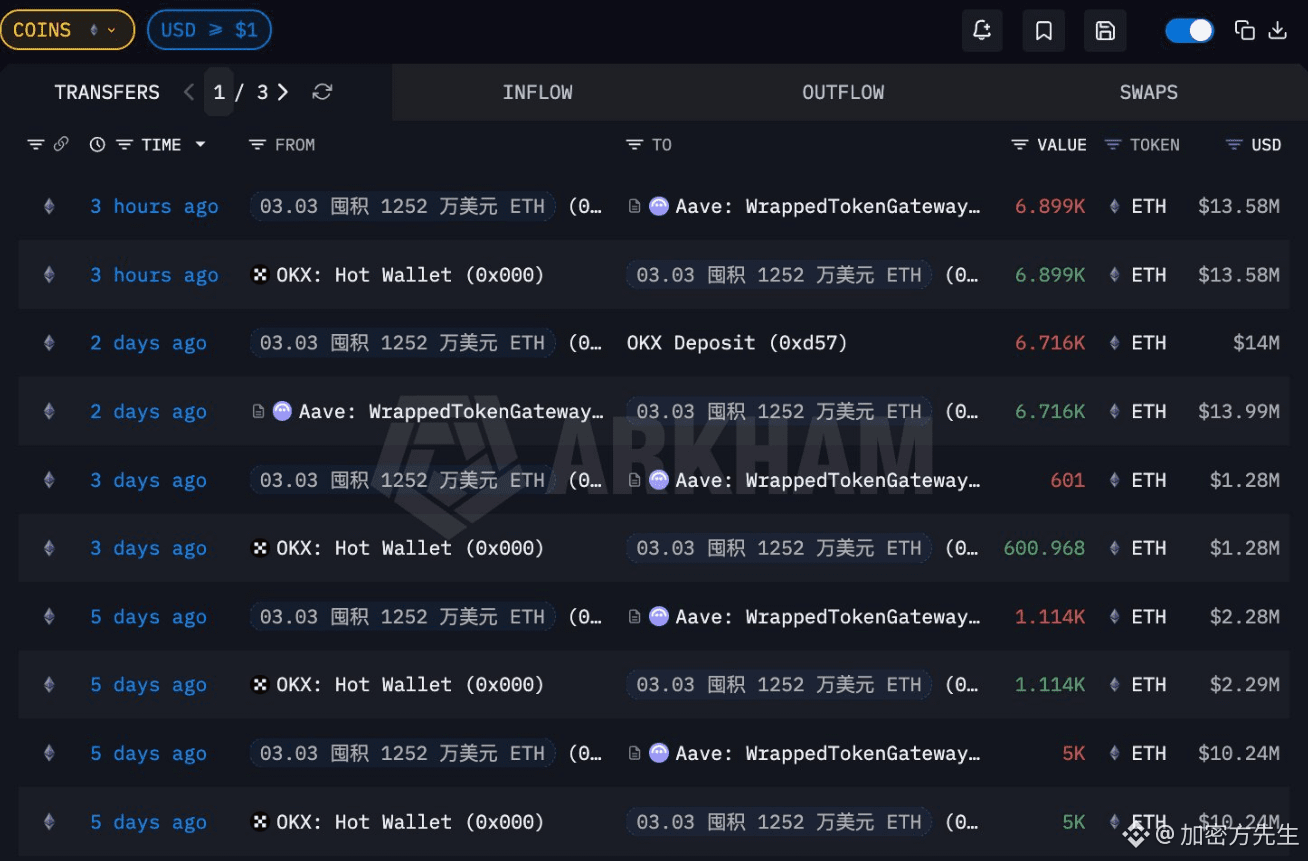Click the page number field showing 1

[219, 92]
